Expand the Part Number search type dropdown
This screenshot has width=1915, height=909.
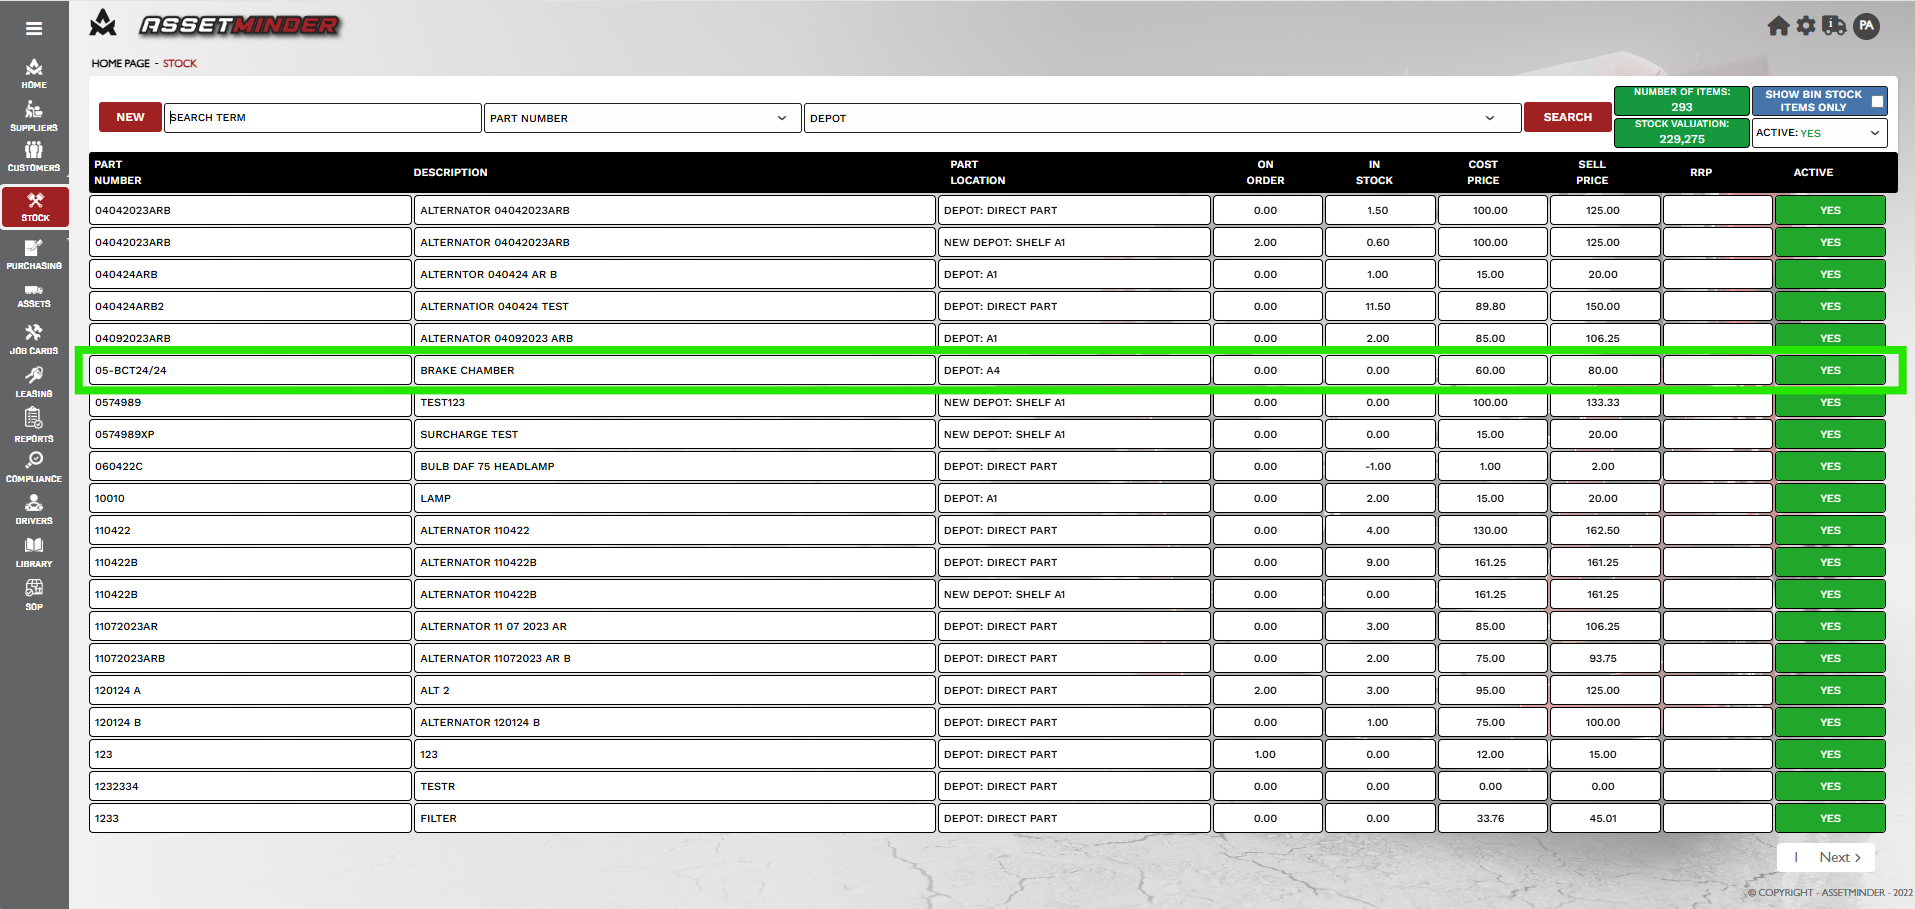641,118
